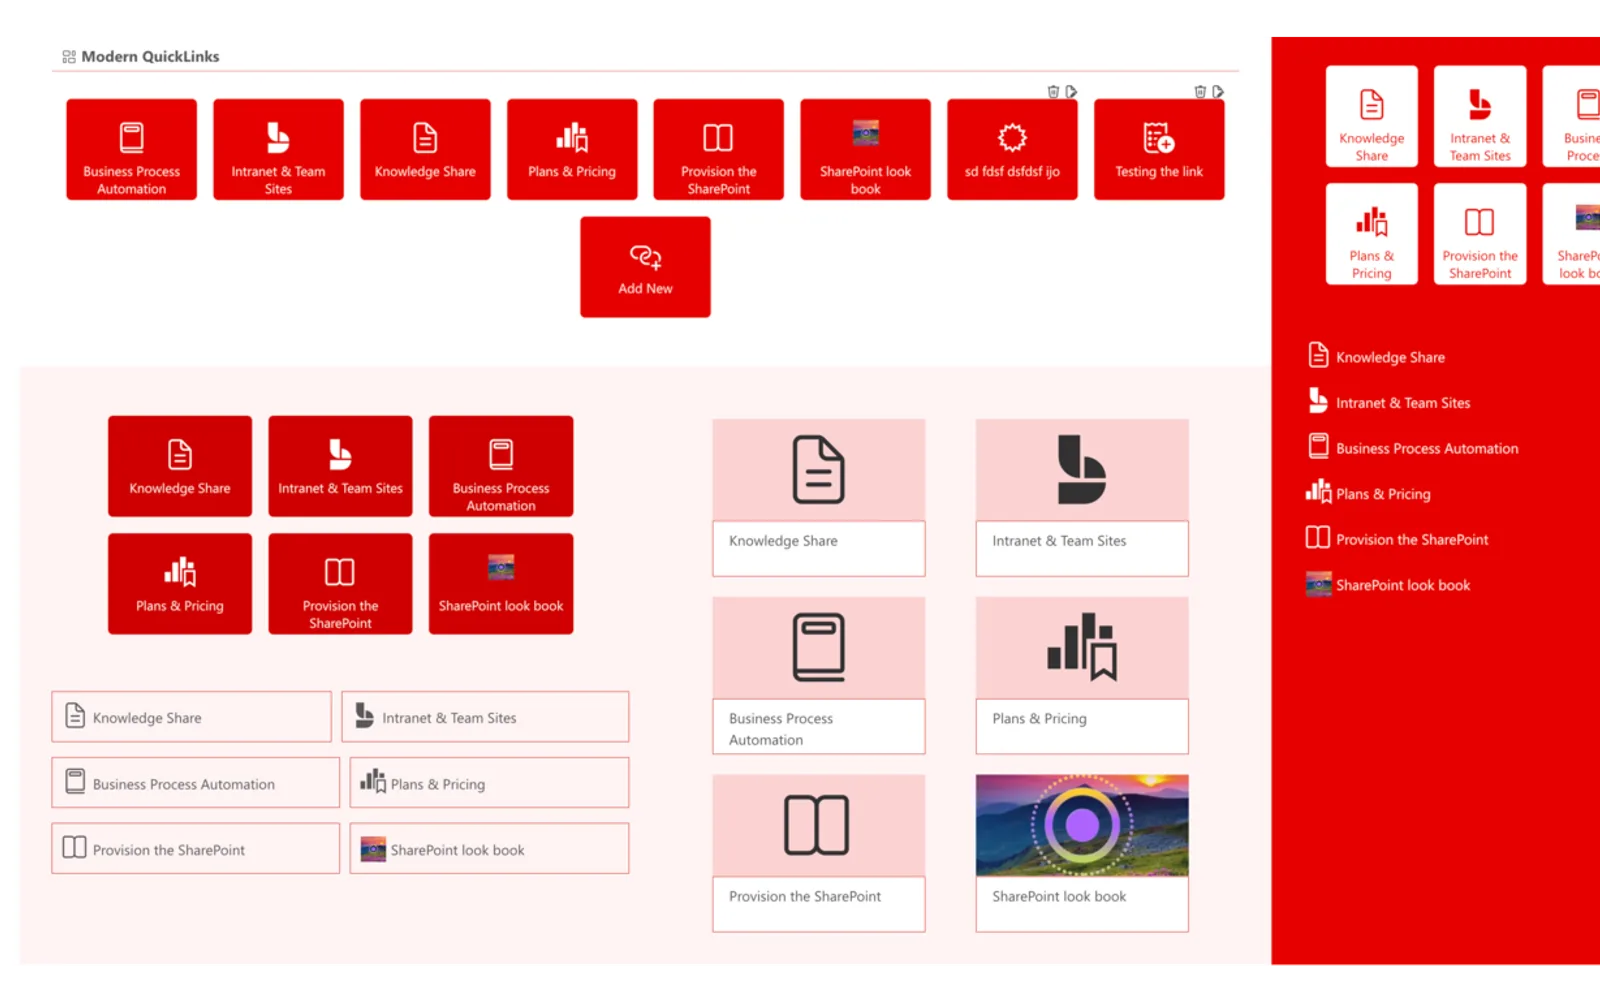Image resolution: width=1600 pixels, height=1000 pixels.
Task: Open the red 'Plans & Pricing' tile in the pink section grid
Action: coord(180,584)
